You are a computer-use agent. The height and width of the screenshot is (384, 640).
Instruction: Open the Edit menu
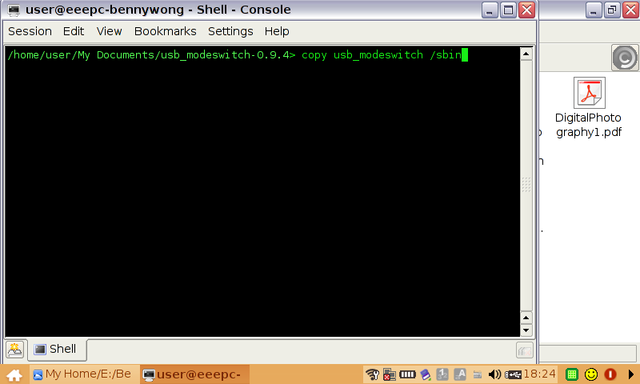click(x=73, y=31)
